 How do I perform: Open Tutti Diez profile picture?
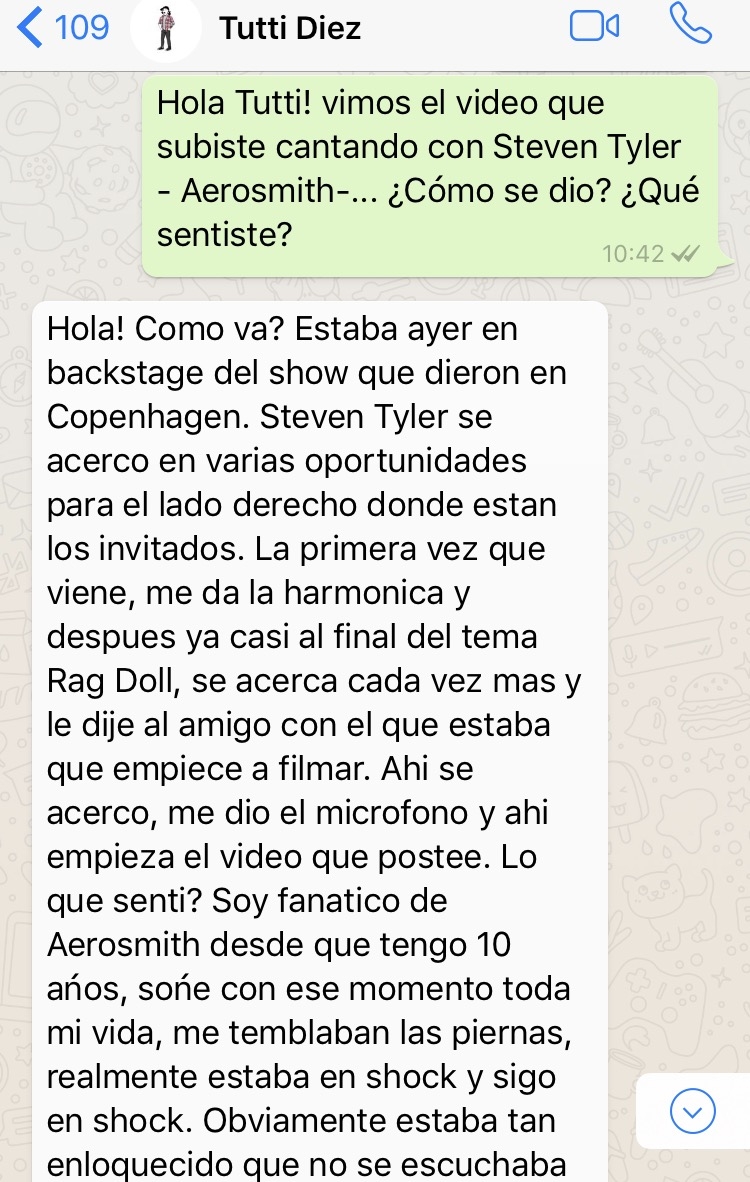(166, 28)
